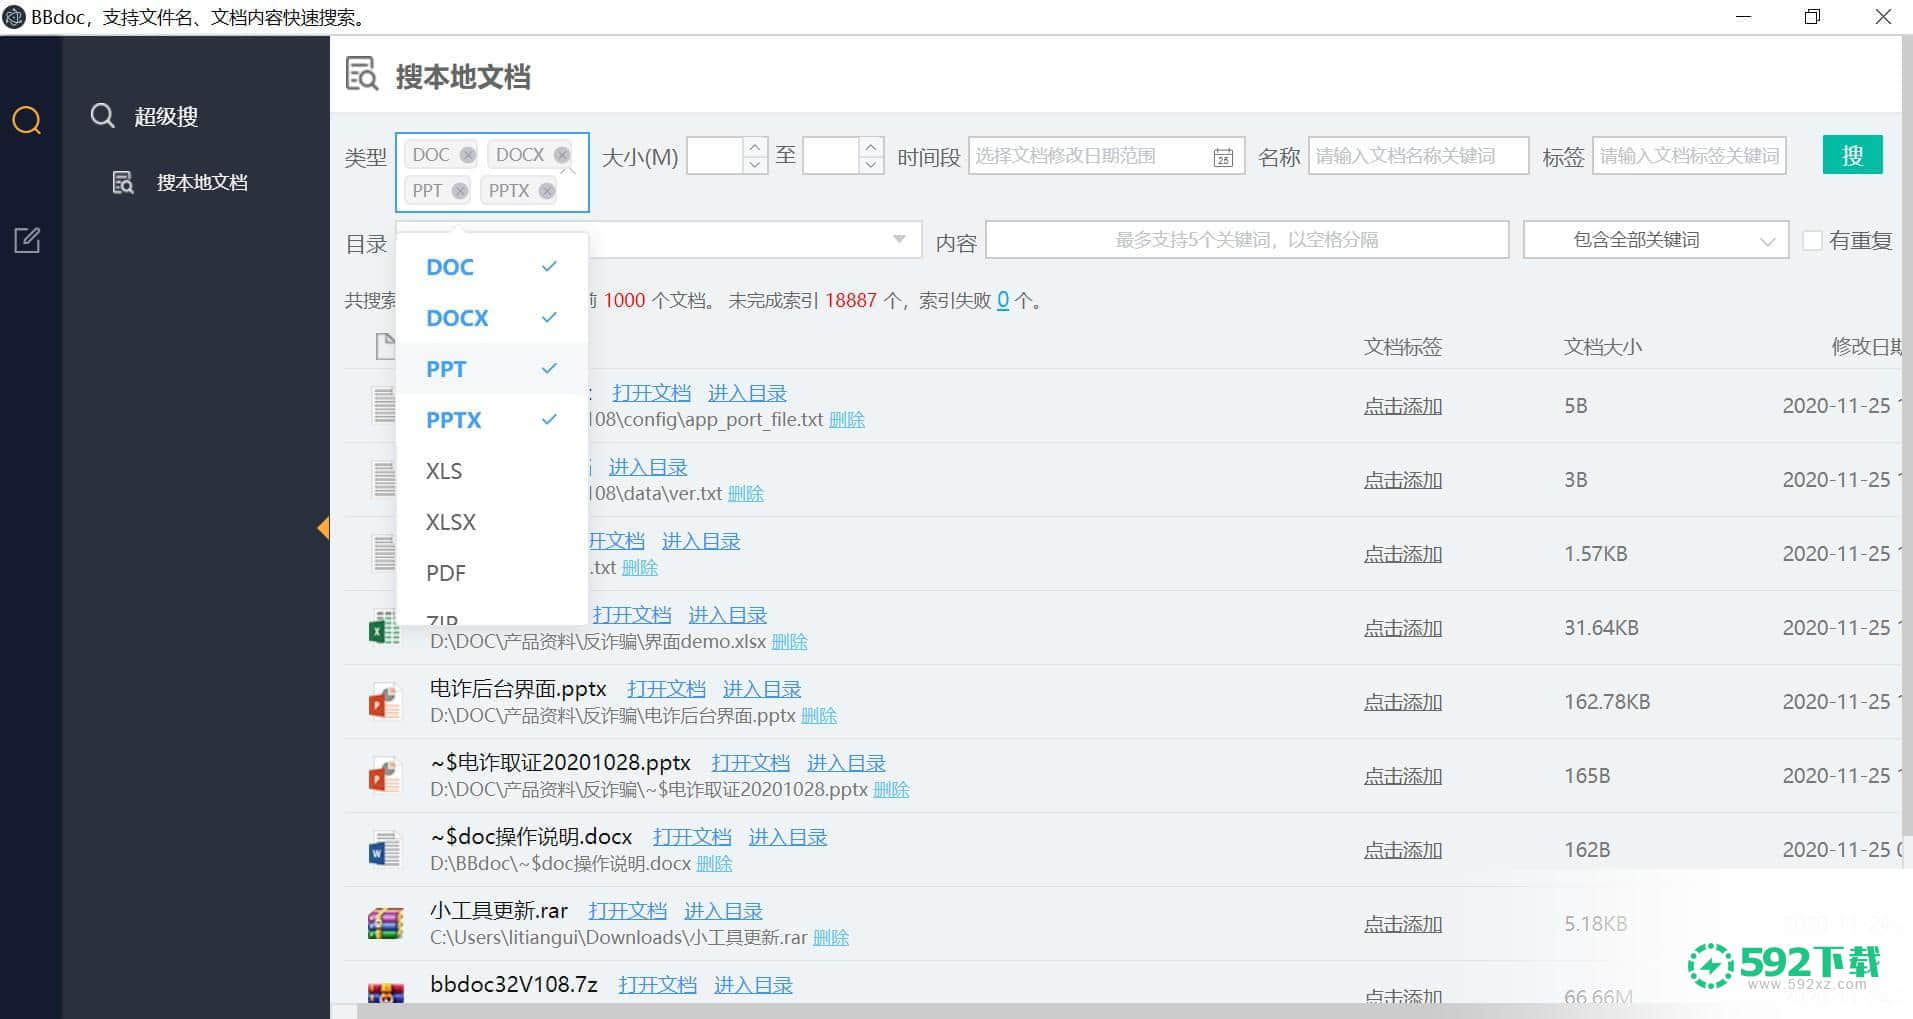Delete the 电诈后台界面.pptx entry
Screen dimensions: 1913x1019
point(819,716)
